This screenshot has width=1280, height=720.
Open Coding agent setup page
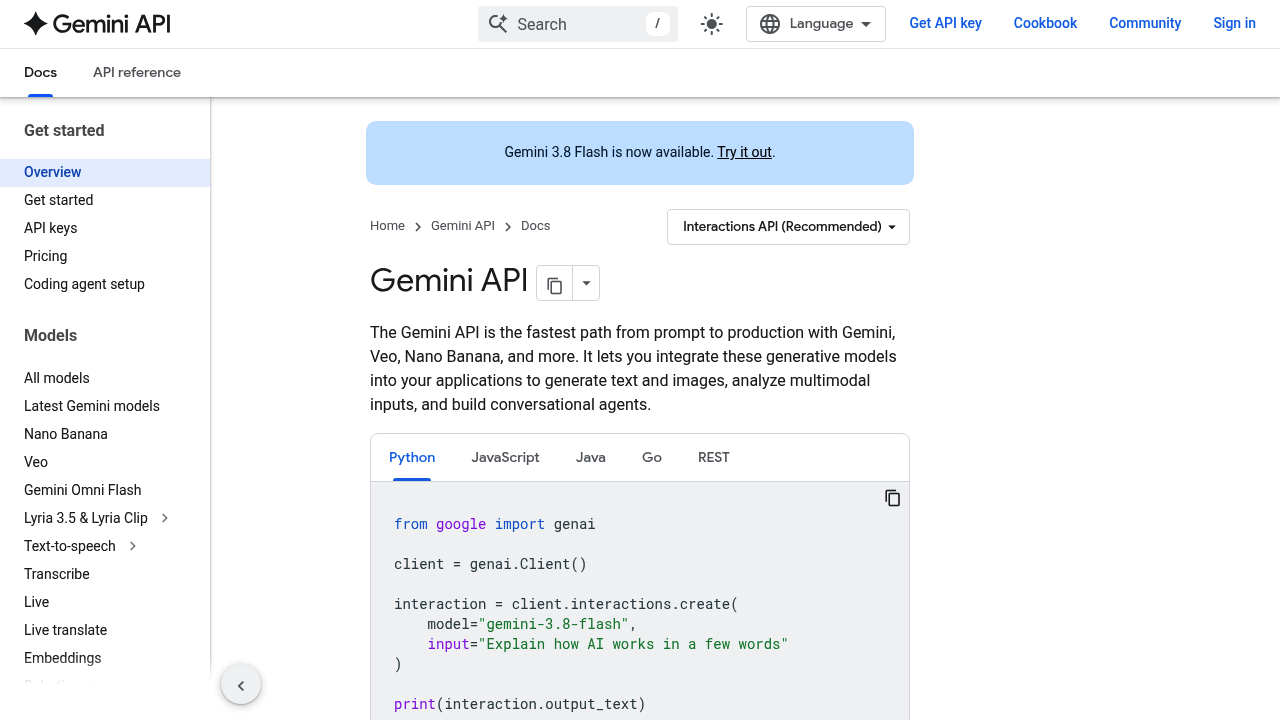[x=84, y=284]
